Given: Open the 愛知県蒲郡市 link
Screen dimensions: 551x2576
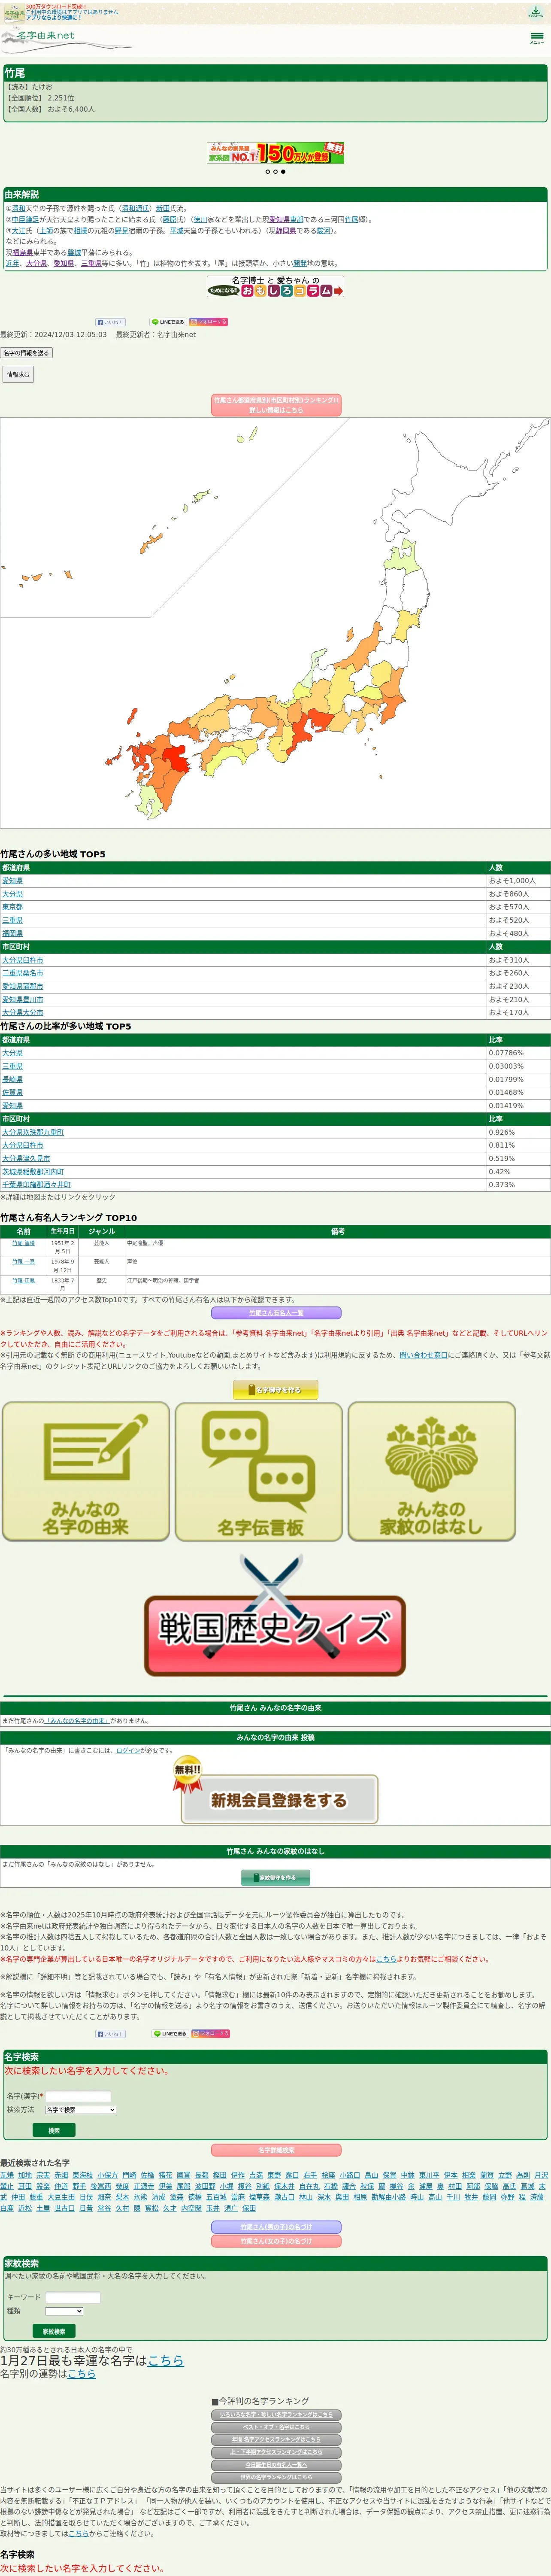Looking at the screenshot, I should click(x=23, y=986).
